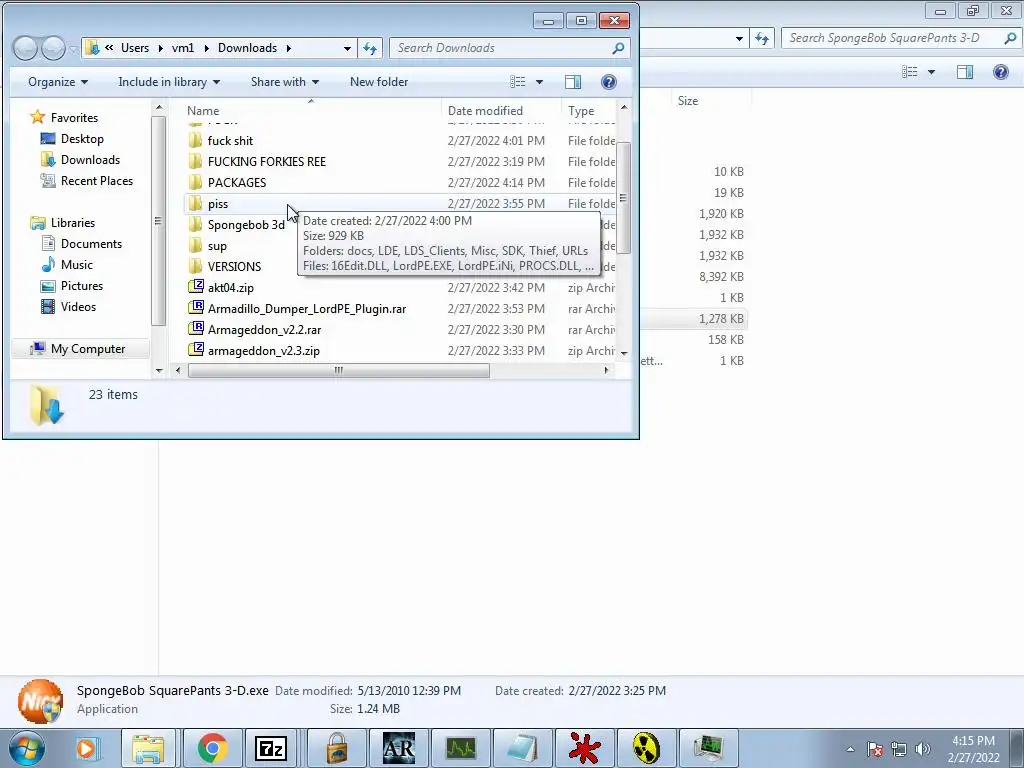Open Music library in navigation pane

coord(76,264)
